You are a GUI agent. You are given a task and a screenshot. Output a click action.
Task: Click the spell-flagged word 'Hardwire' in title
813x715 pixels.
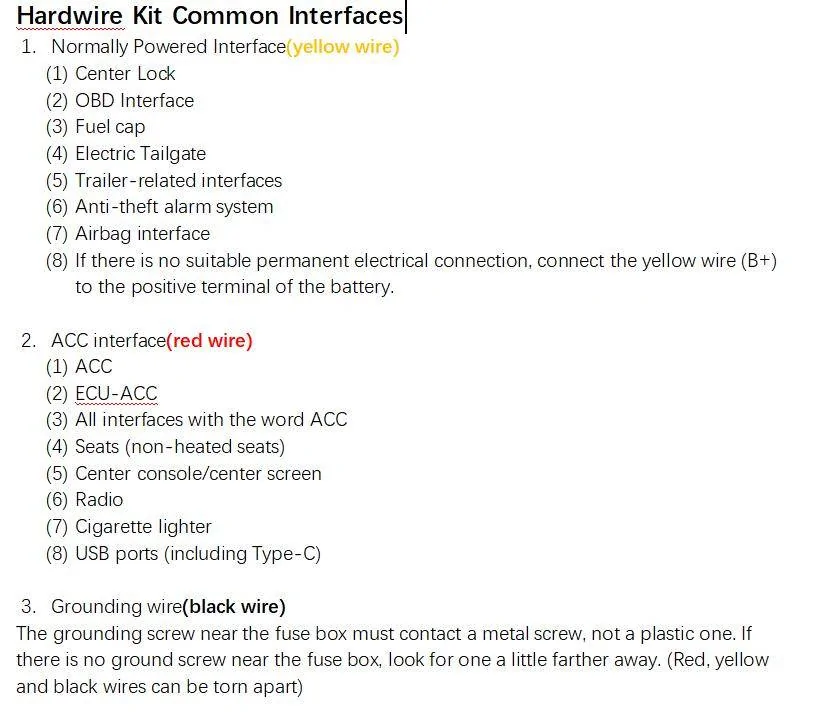69,16
